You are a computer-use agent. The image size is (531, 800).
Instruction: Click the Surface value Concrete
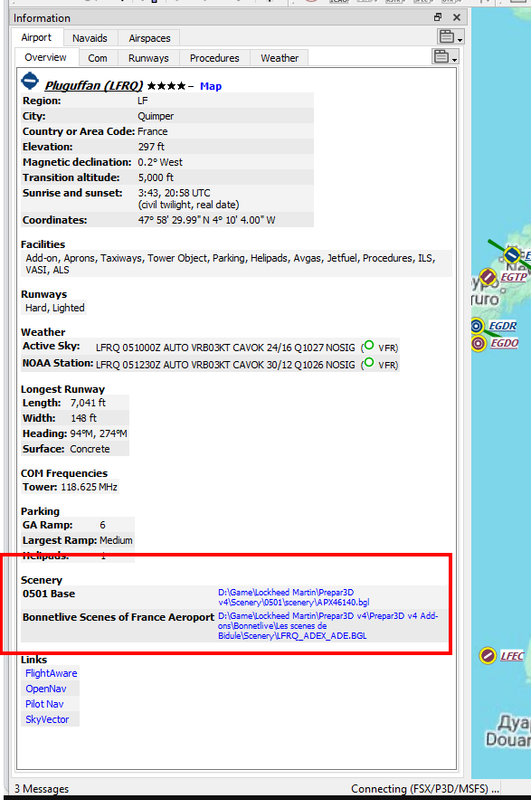pyautogui.click(x=90, y=449)
